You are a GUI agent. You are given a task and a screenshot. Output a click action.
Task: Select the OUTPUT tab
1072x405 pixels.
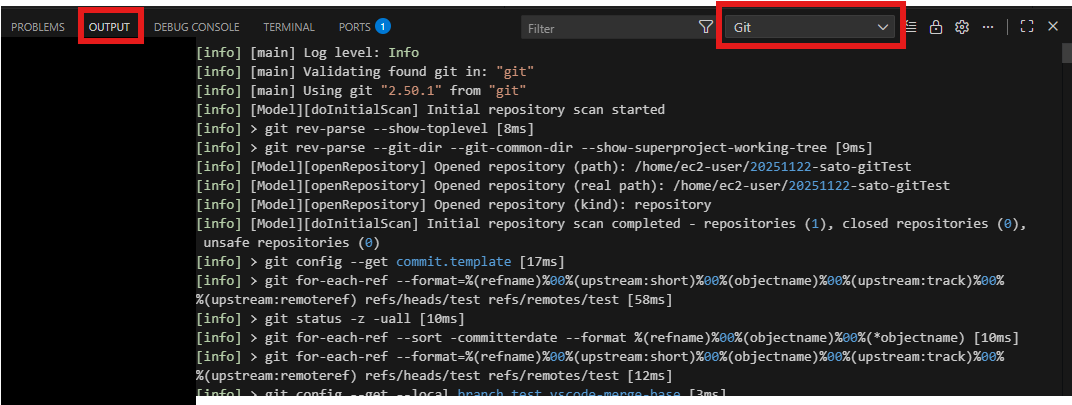tap(109, 27)
